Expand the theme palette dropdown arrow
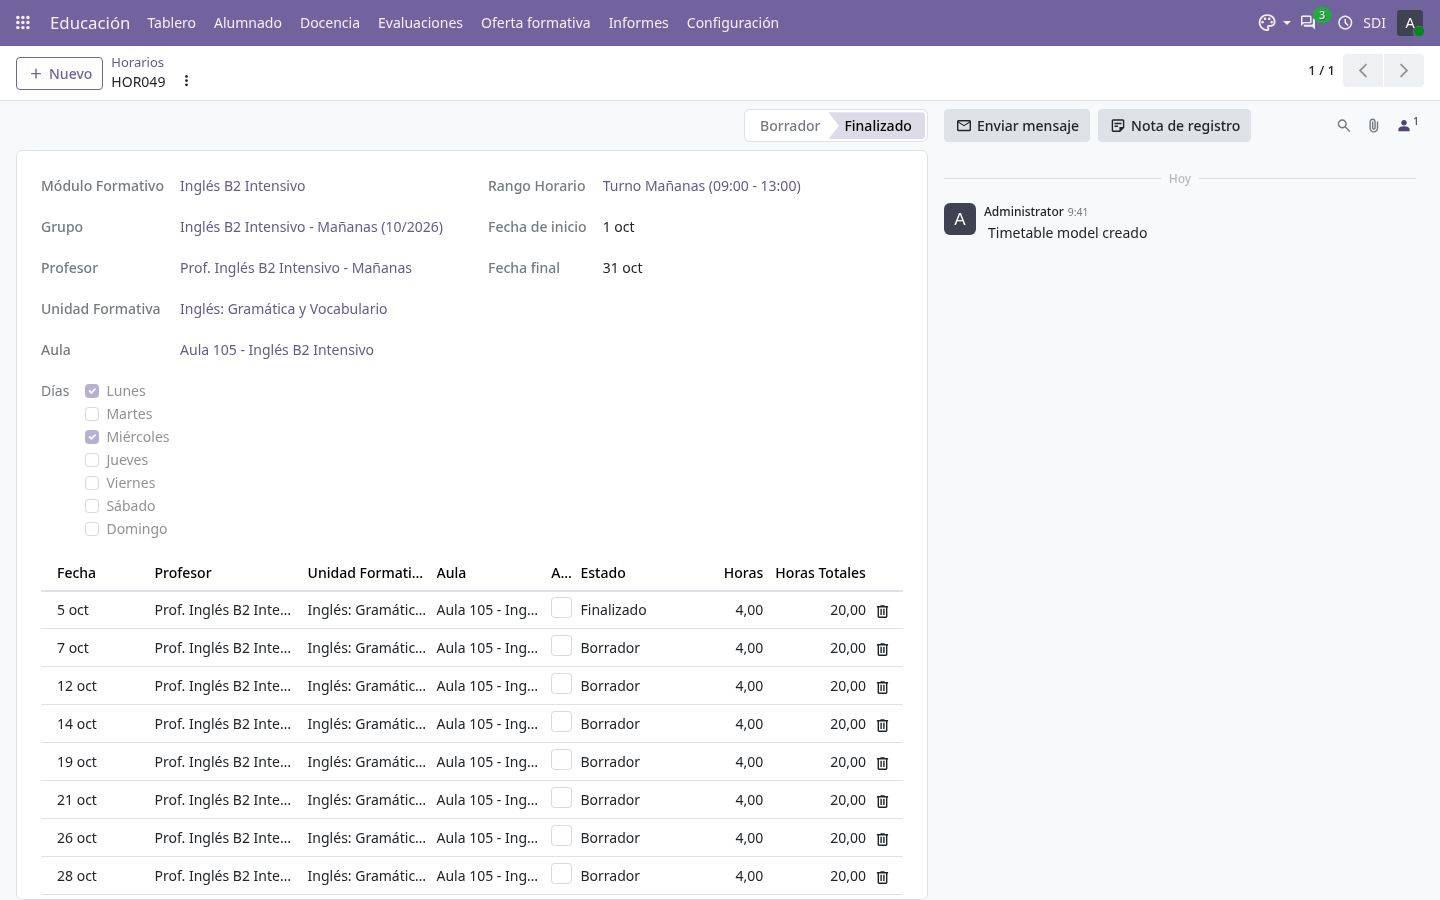 [x=1286, y=23]
